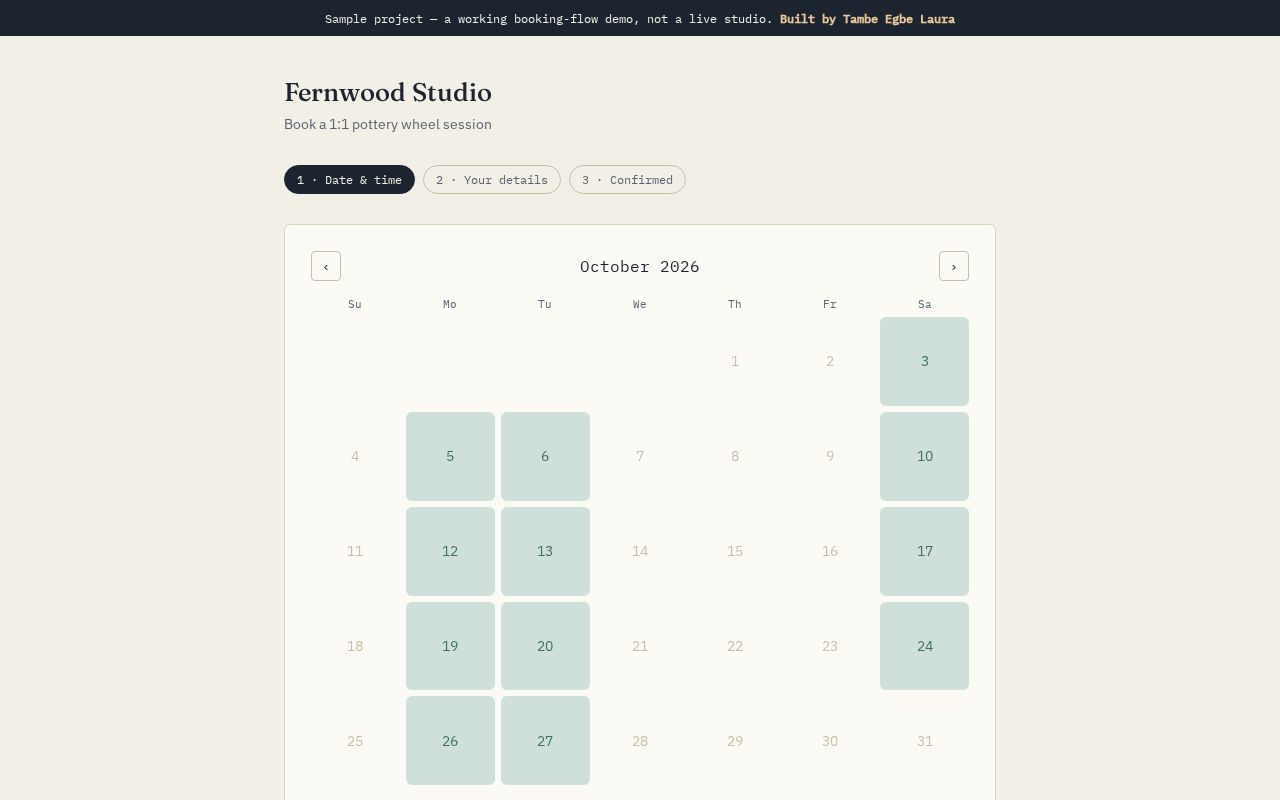Go to the previous month arrow
This screenshot has width=1280, height=800.
point(326,266)
